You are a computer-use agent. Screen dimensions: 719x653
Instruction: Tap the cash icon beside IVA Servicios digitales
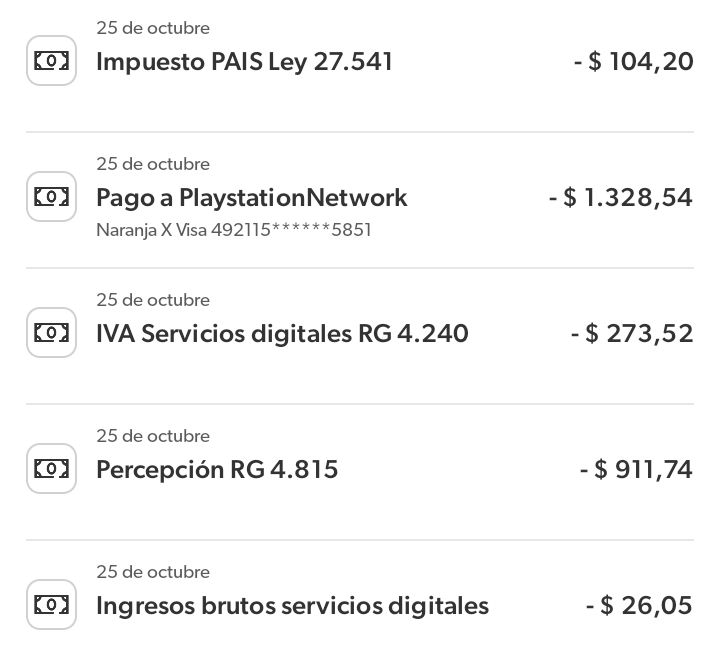coord(51,332)
